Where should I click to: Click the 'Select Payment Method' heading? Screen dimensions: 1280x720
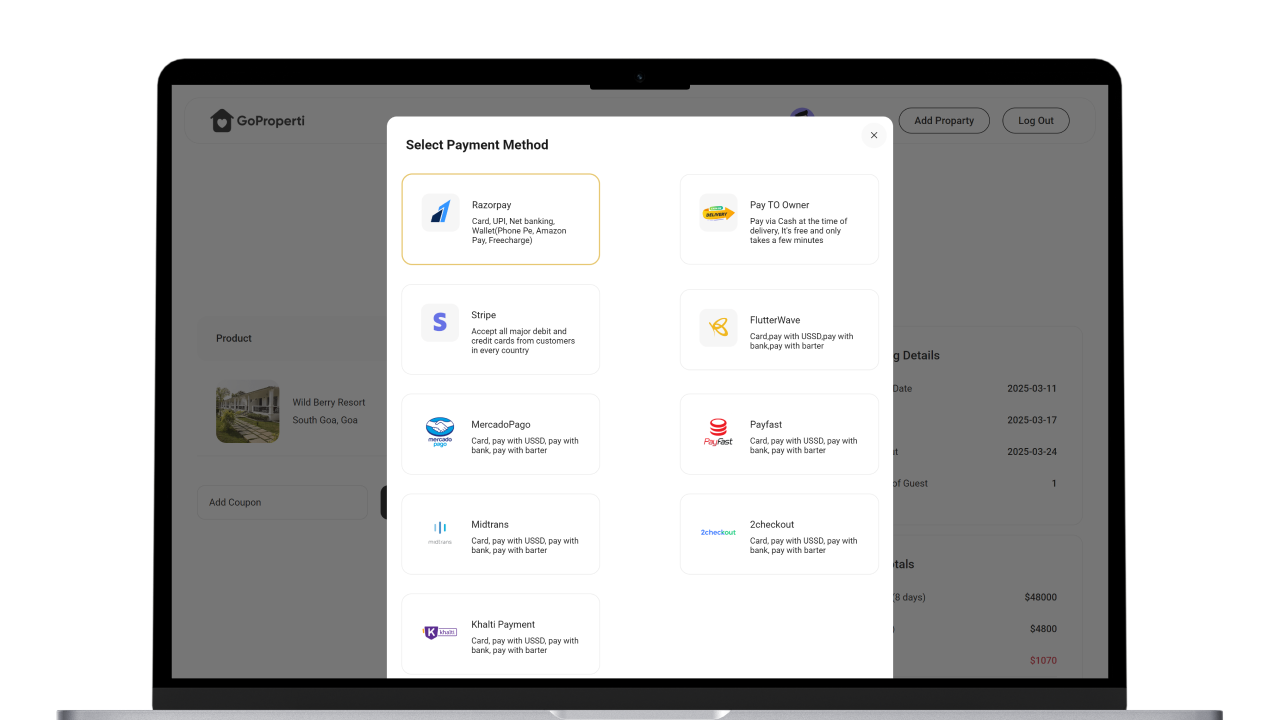click(477, 145)
